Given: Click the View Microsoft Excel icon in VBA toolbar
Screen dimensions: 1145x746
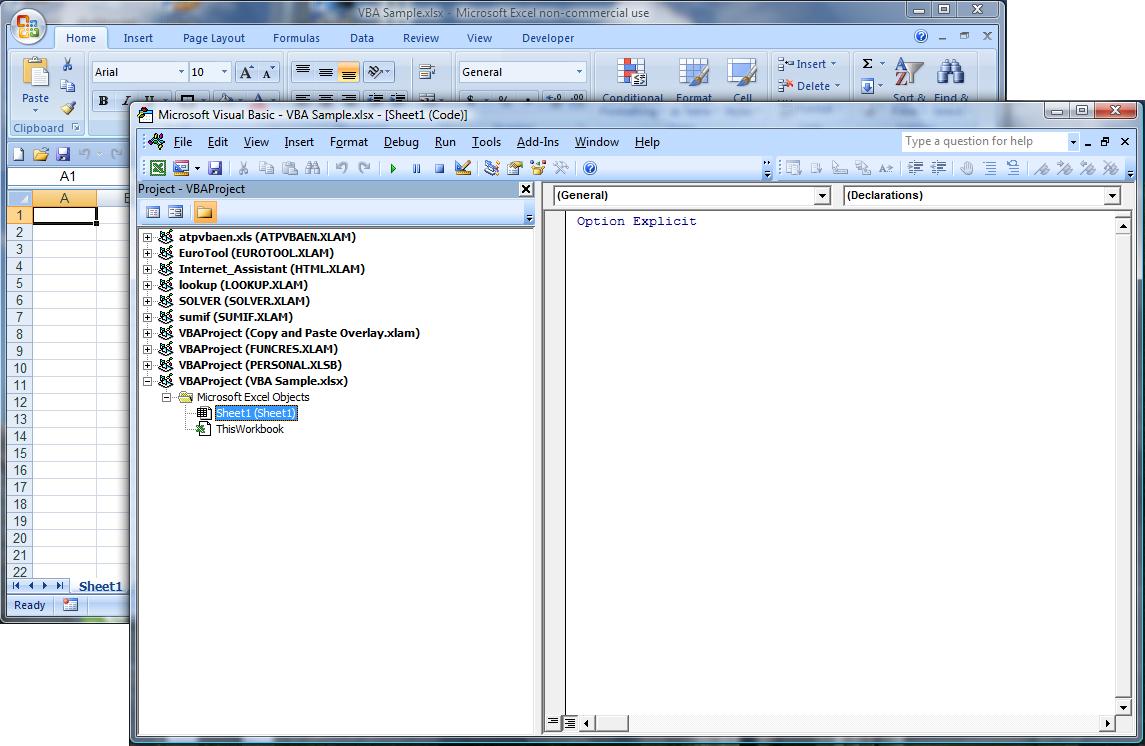Looking at the screenshot, I should click(158, 169).
